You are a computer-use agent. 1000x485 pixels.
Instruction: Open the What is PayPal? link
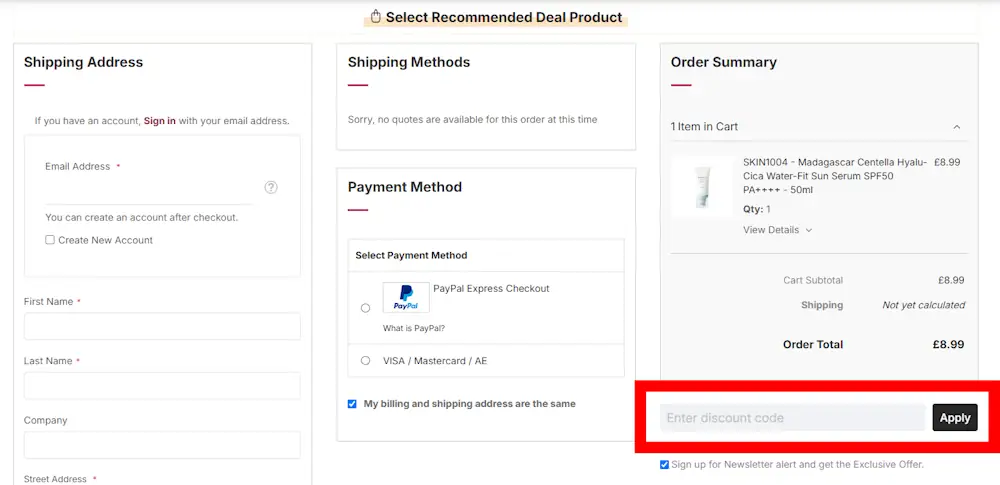414,328
